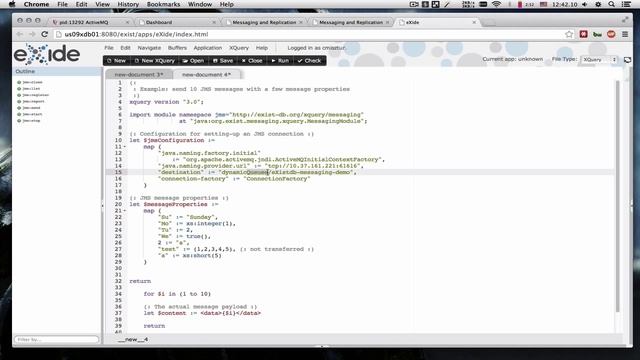This screenshot has width=640, height=360.
Task: Open the Buffers menu
Action: pos(177,48)
